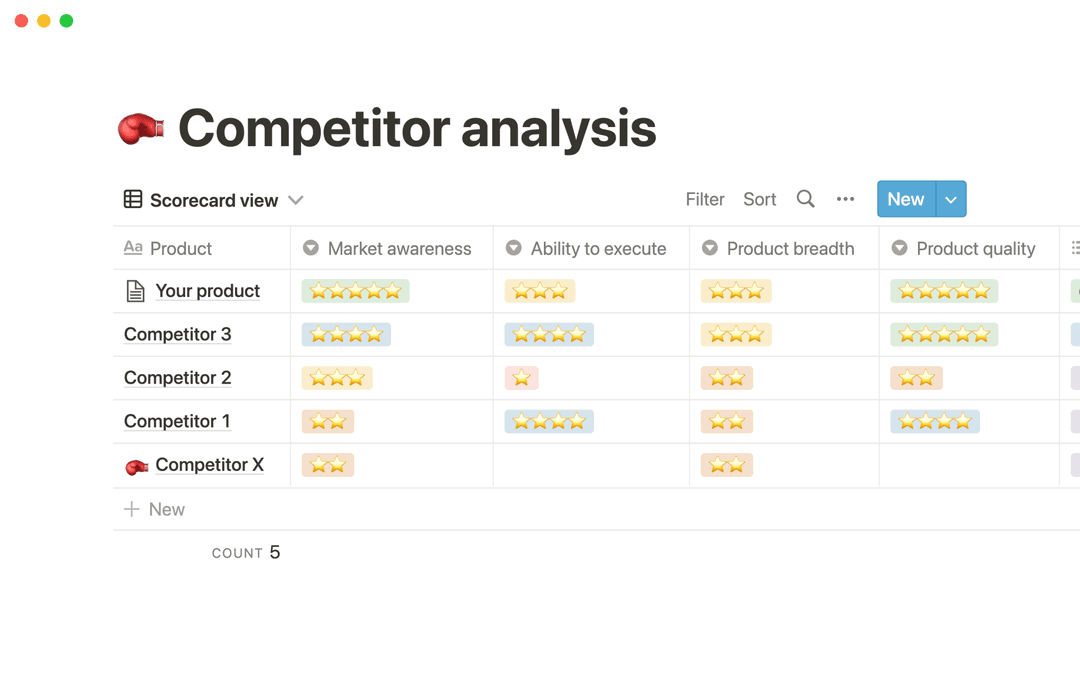Click + New to add a row
The height and width of the screenshot is (675, 1080).
pyautogui.click(x=154, y=509)
